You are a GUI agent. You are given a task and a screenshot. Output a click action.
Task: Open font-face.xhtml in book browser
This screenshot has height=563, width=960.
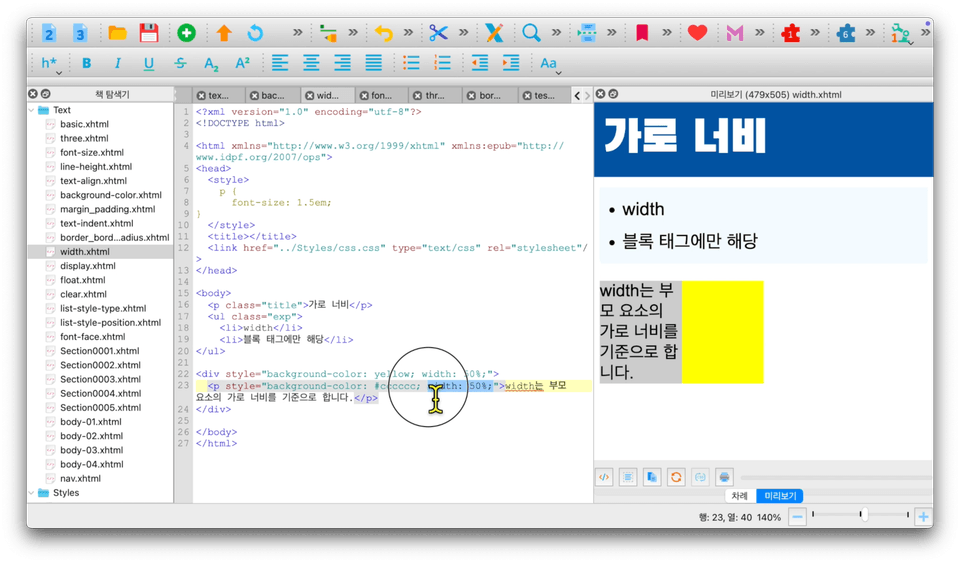point(92,337)
